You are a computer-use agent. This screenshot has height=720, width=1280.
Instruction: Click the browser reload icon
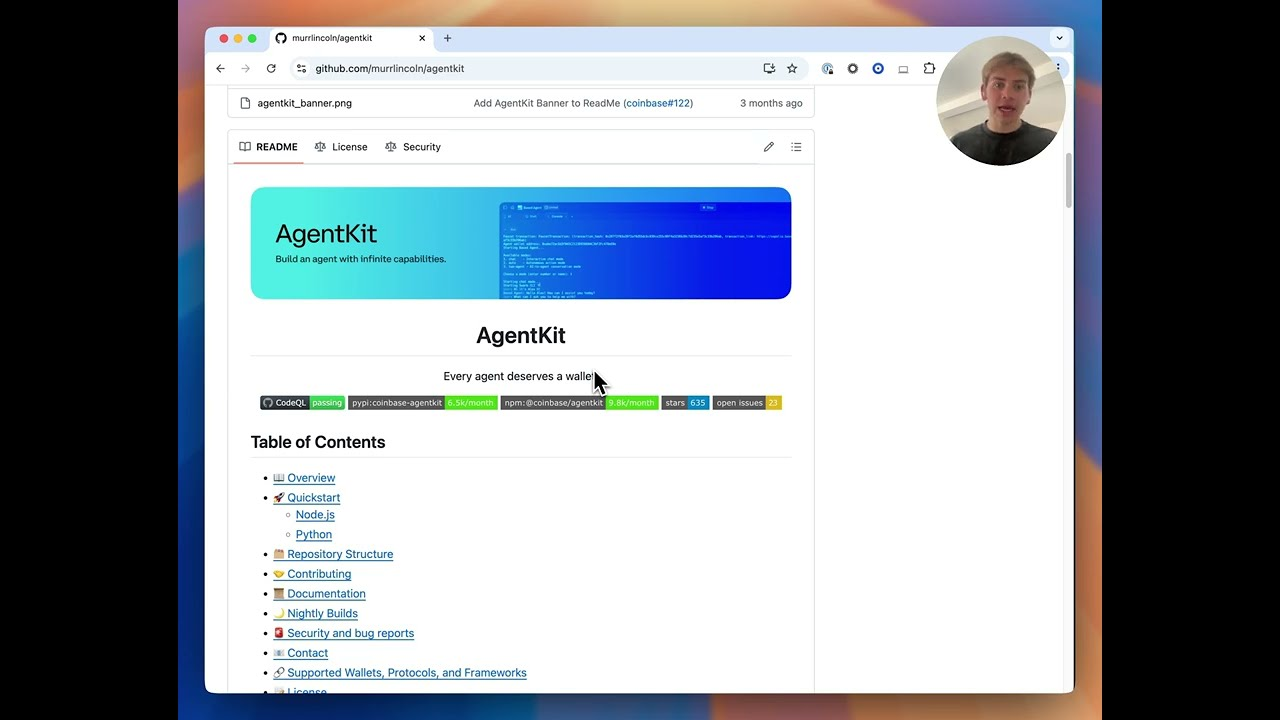tap(271, 69)
